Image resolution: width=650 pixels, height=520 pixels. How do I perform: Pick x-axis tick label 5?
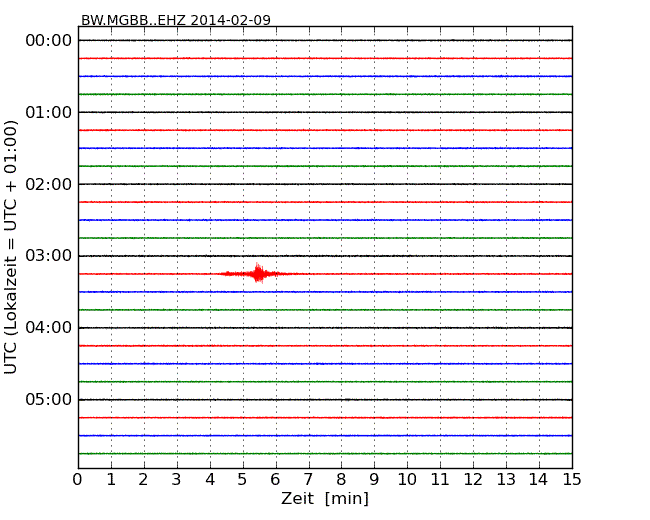(x=243, y=480)
